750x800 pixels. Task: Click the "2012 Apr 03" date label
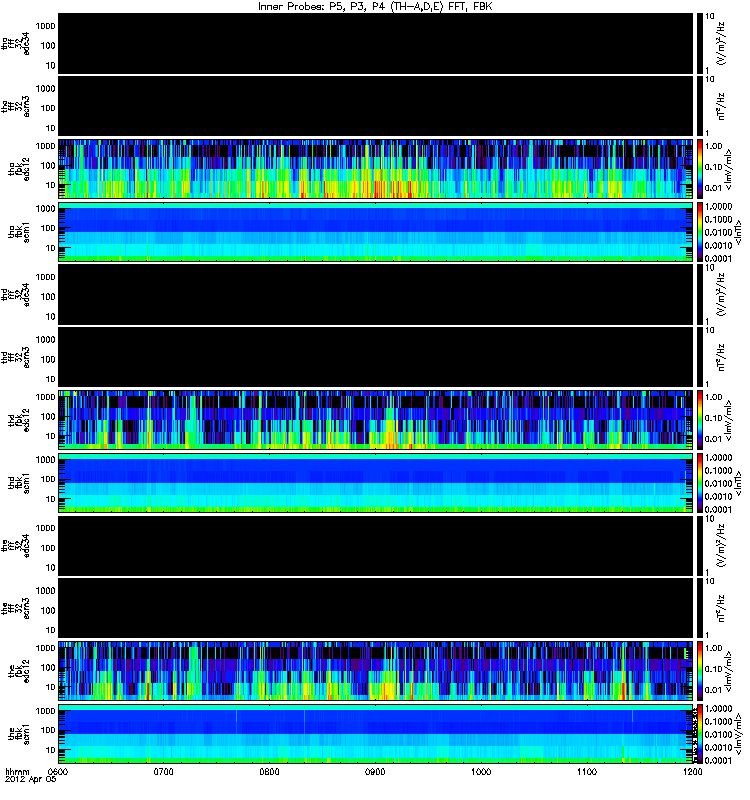[x=31, y=780]
